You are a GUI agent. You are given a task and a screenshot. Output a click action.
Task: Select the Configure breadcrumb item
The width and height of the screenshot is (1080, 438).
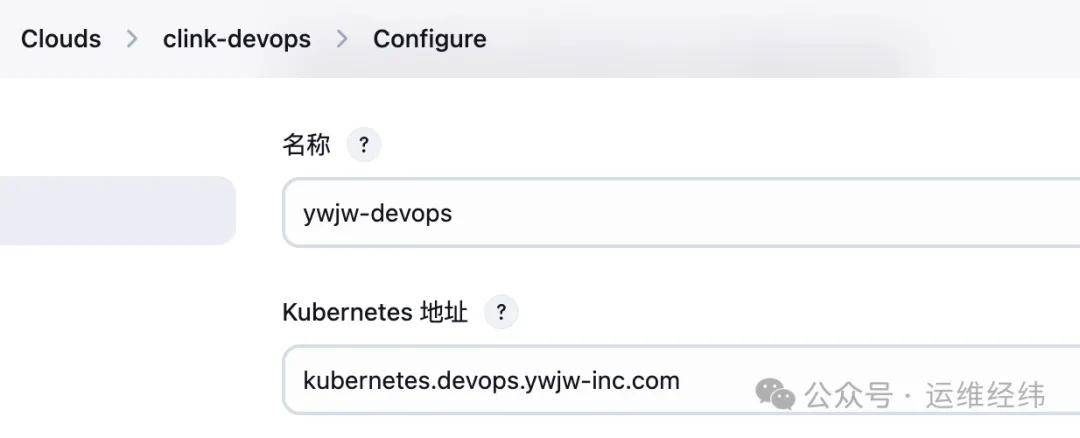430,39
